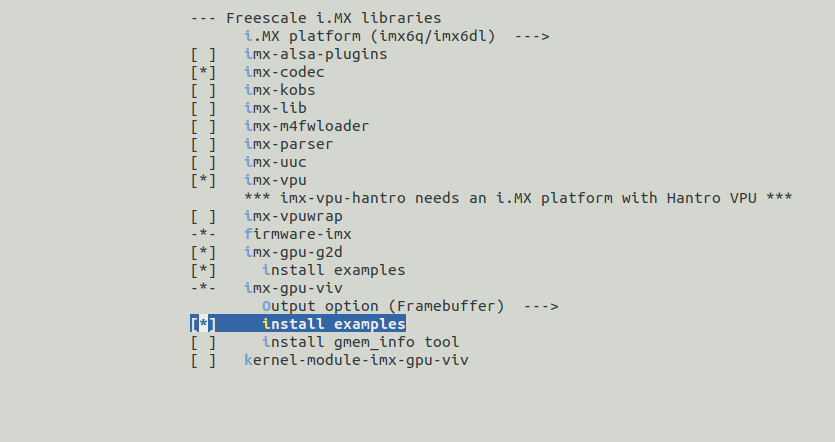Screen dimensions: 835x442
Task: Check the imx-parser option box
Action: [x=203, y=144]
